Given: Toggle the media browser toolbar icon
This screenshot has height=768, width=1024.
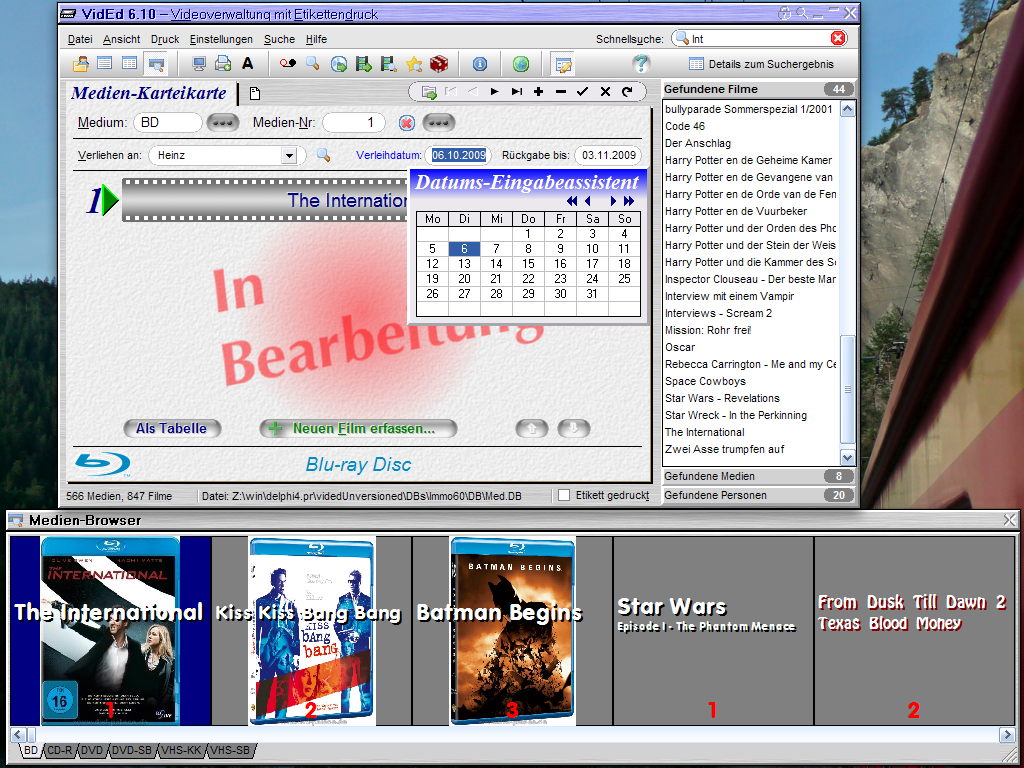Looking at the screenshot, I should [x=155, y=64].
